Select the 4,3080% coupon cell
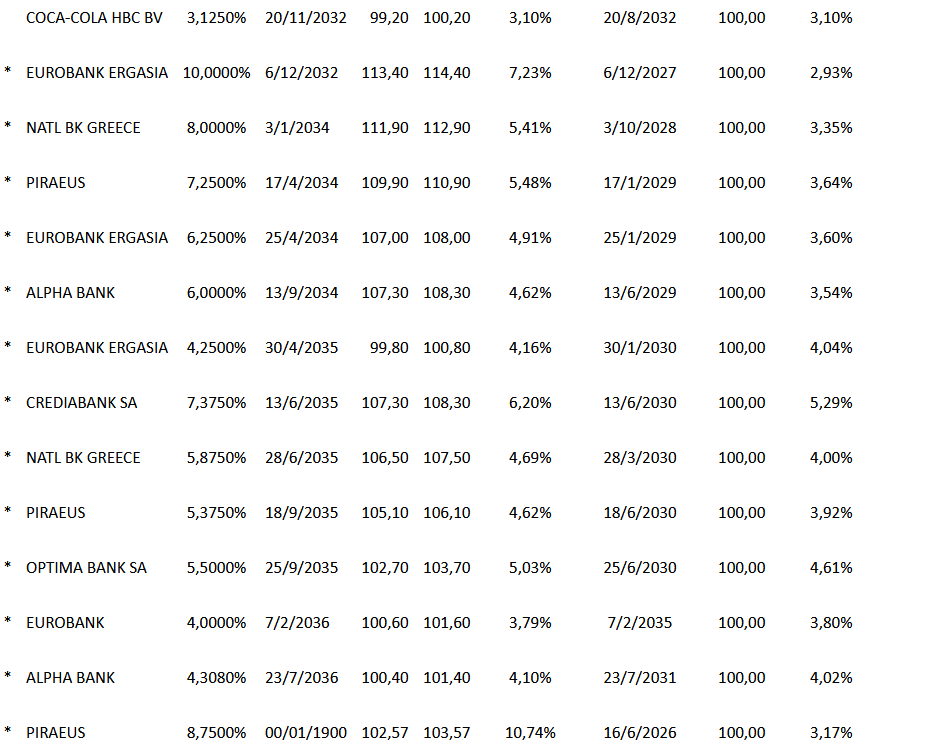938x748 pixels. click(x=216, y=678)
